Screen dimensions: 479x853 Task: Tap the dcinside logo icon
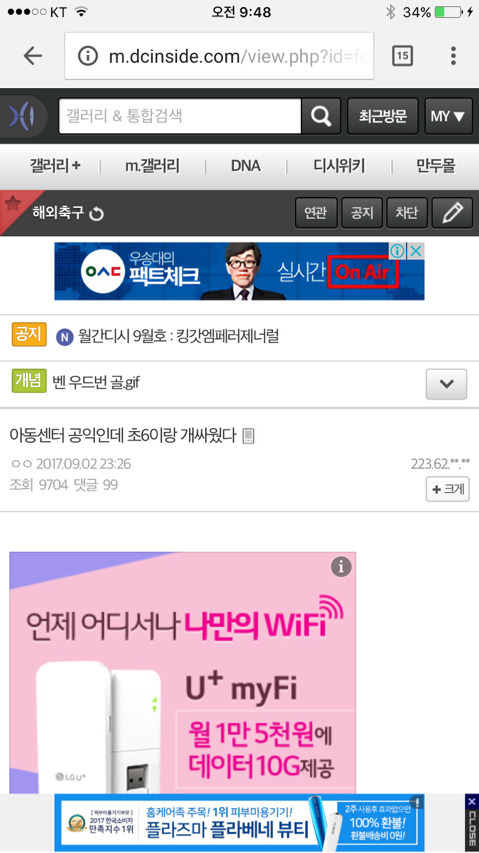[x=22, y=116]
